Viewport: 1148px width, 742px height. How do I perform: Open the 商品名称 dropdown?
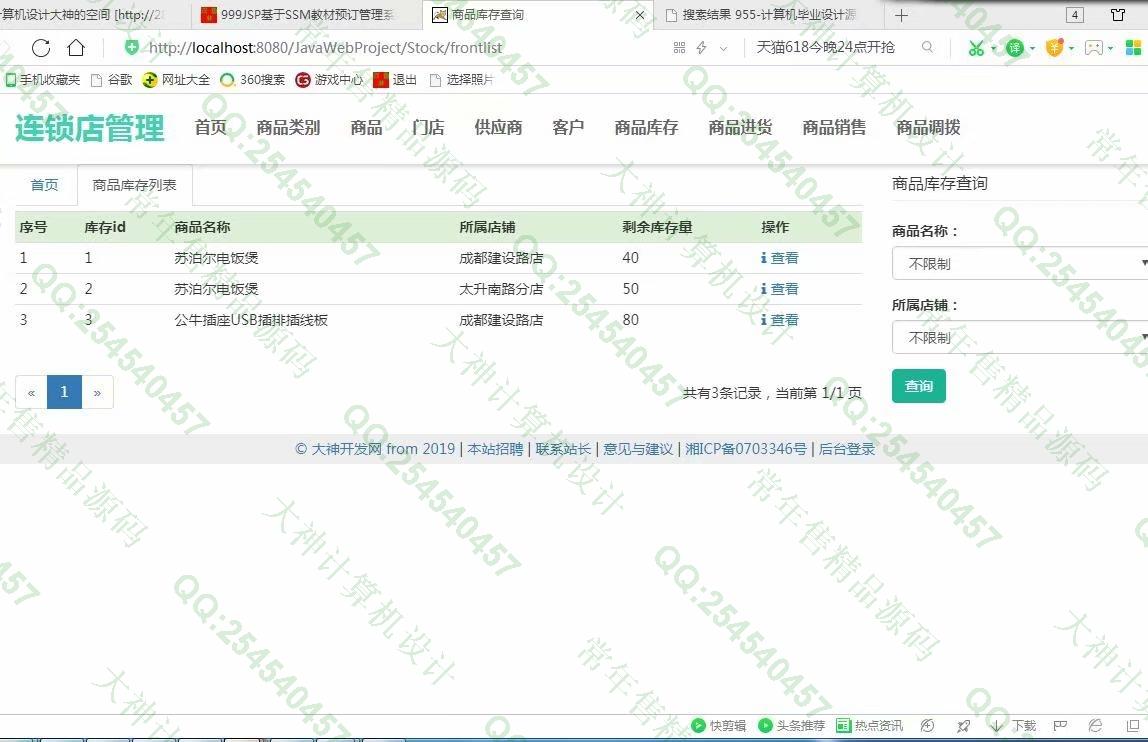[x=1020, y=264]
